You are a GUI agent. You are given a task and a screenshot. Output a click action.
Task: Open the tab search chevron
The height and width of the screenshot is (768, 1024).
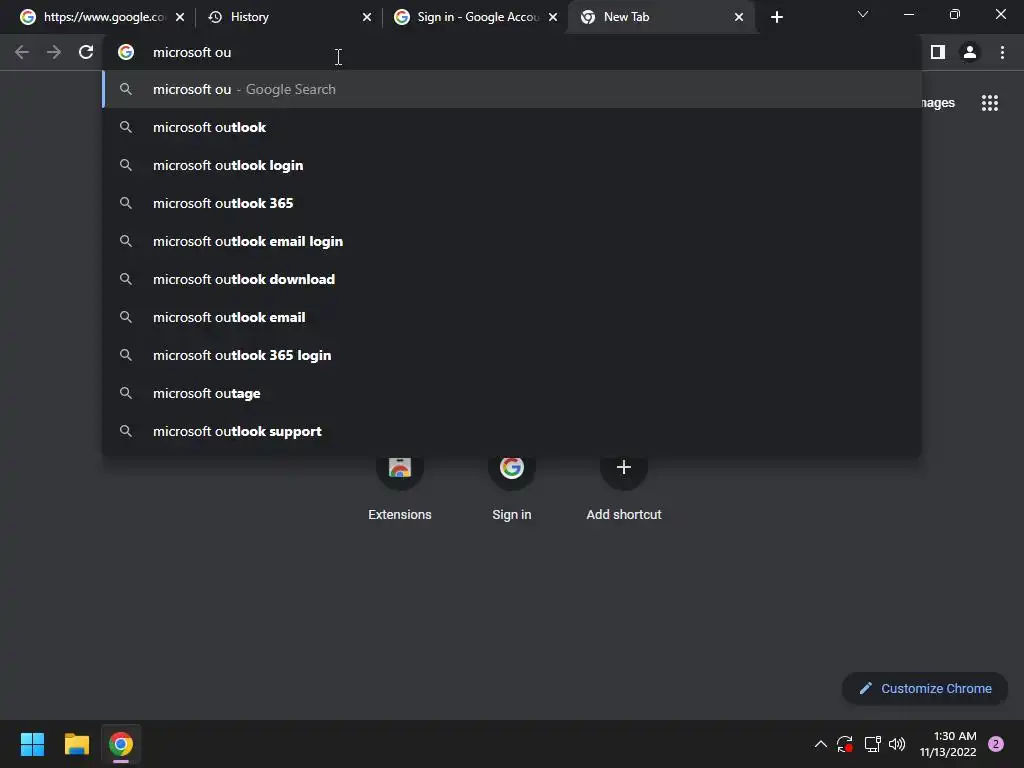pyautogui.click(x=863, y=14)
